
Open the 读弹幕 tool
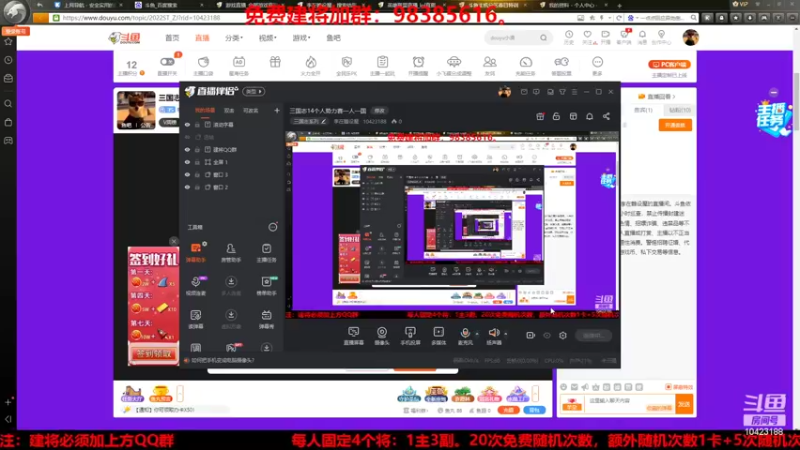pyautogui.click(x=196, y=319)
